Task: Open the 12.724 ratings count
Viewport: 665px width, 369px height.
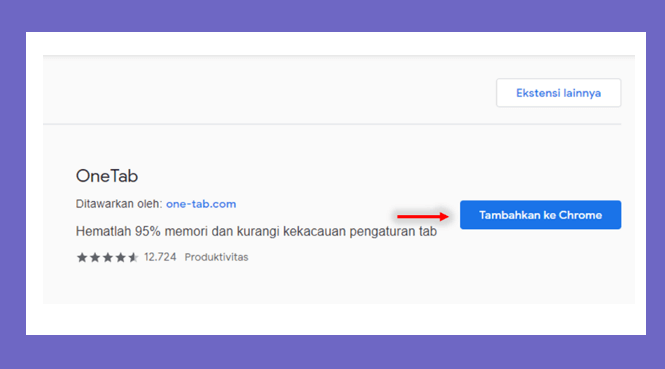Action: (x=160, y=257)
